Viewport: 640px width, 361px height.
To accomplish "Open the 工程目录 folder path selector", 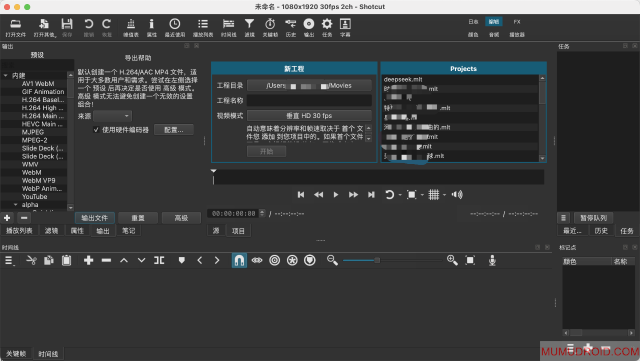I will coord(309,85).
